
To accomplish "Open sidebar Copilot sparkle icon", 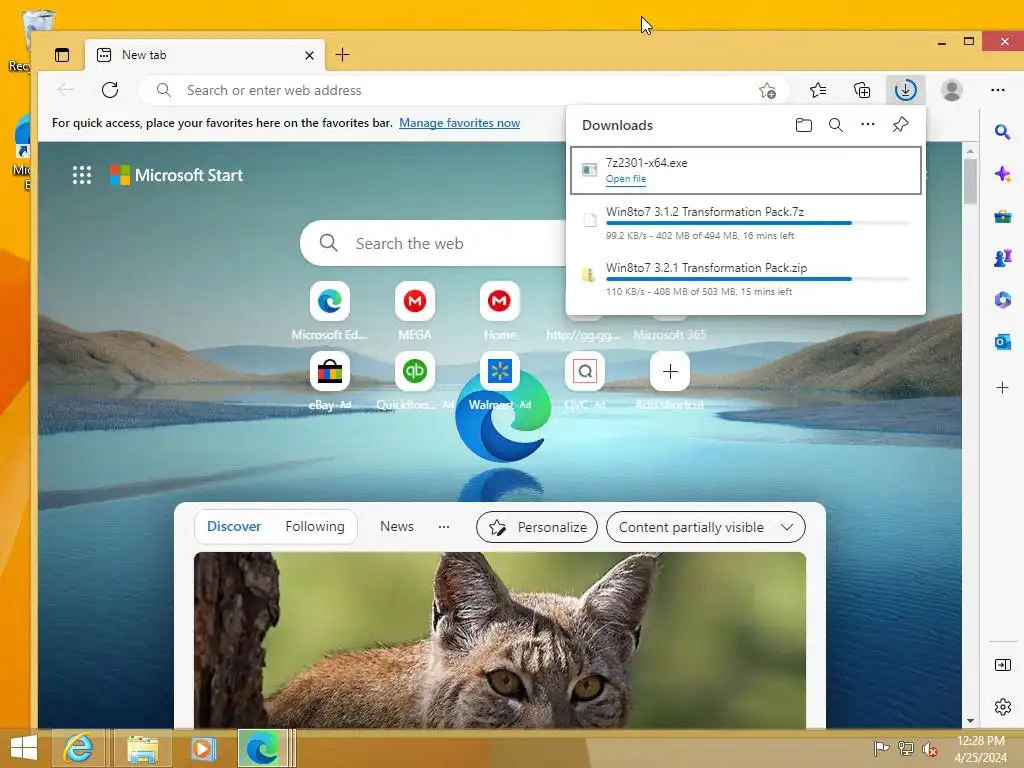I will 1002,174.
